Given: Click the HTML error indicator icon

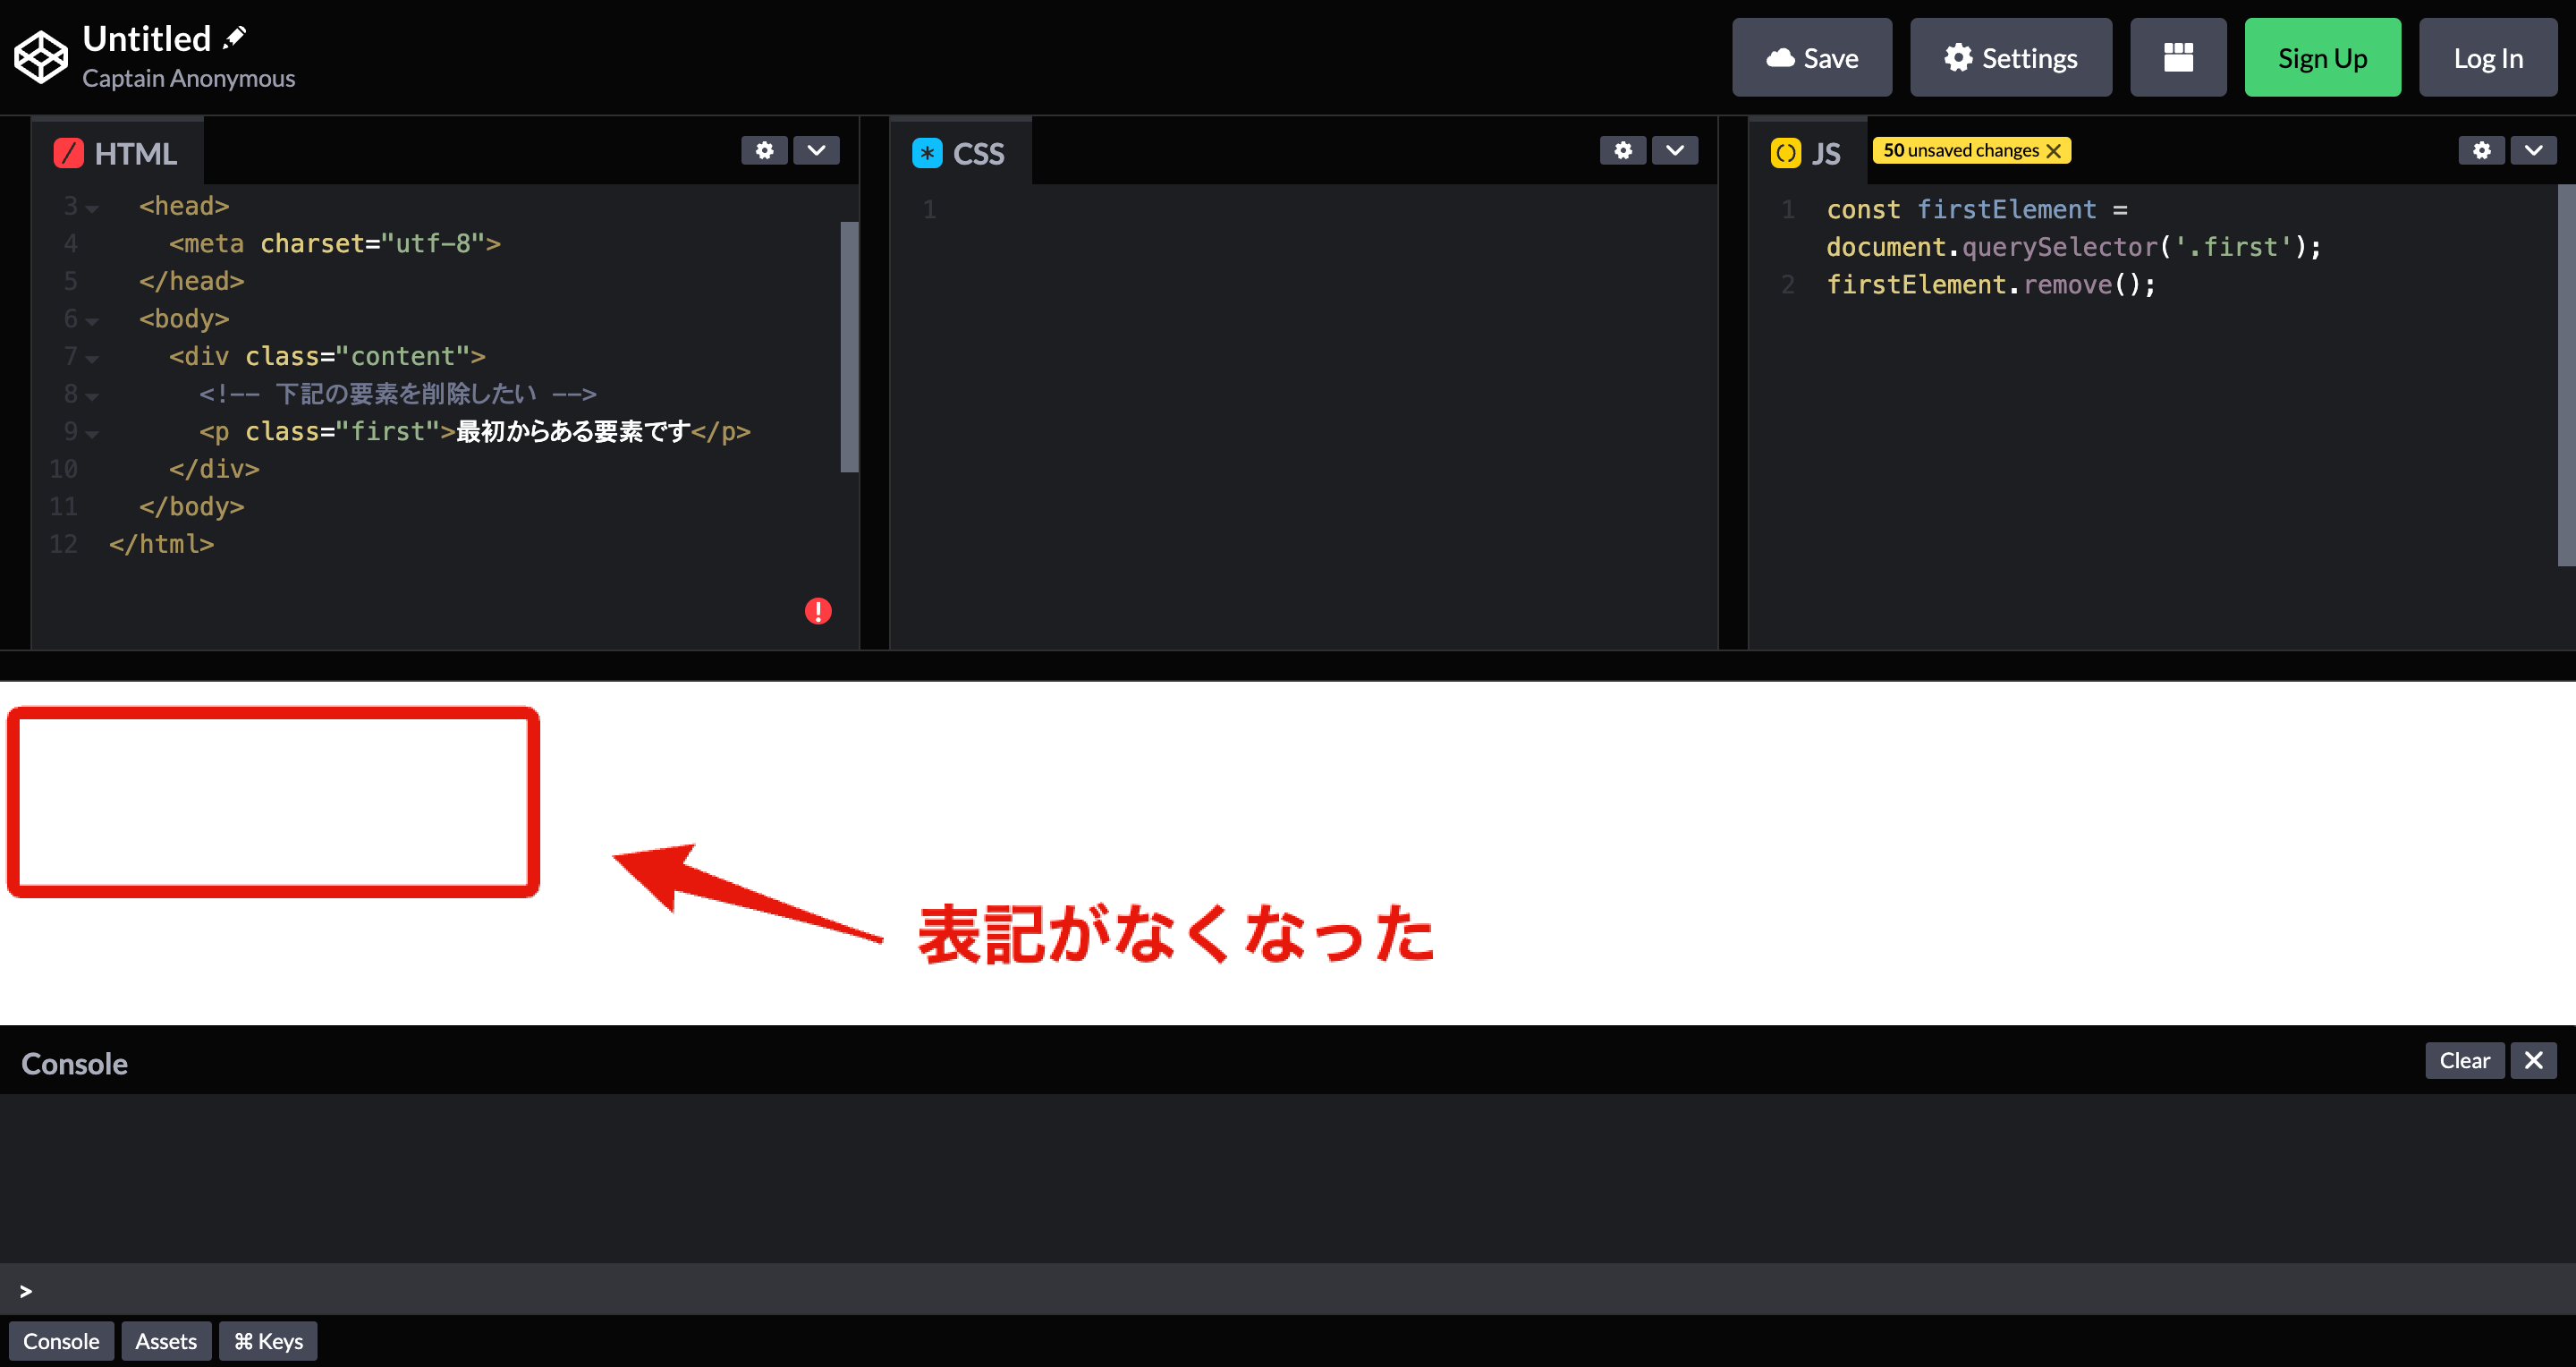Looking at the screenshot, I should pos(818,610).
